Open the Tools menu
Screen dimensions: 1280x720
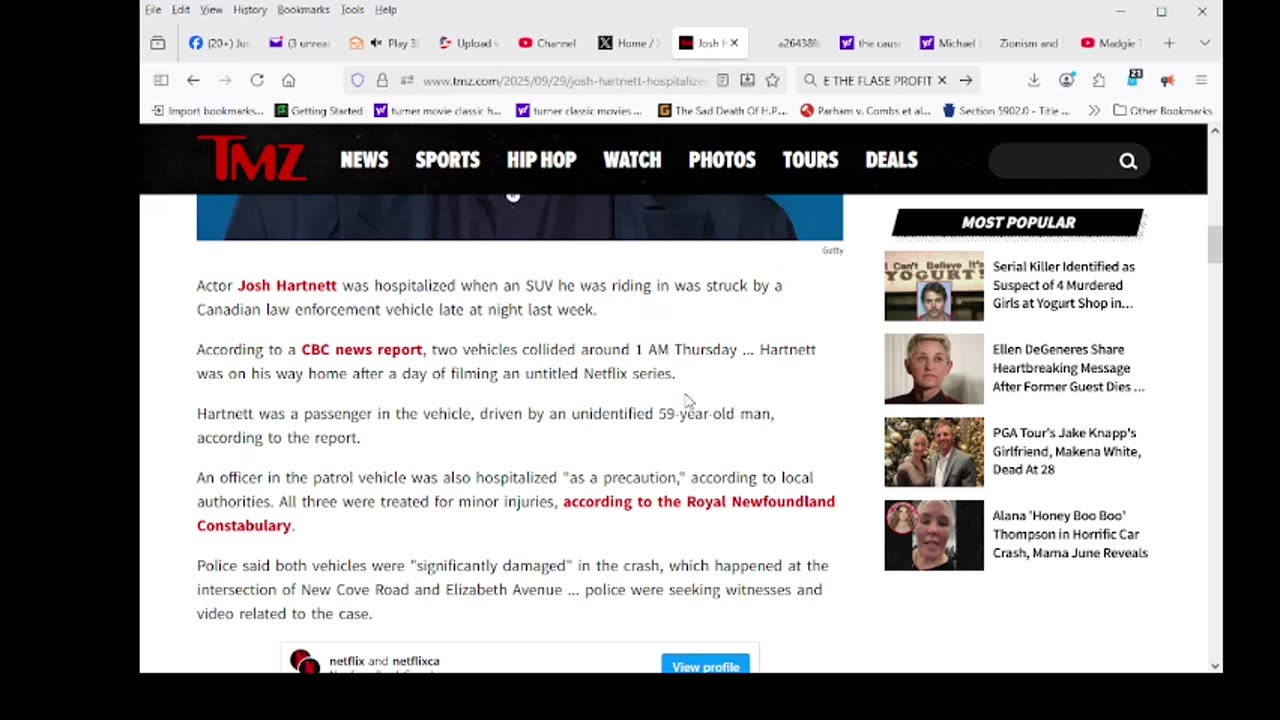tap(352, 10)
